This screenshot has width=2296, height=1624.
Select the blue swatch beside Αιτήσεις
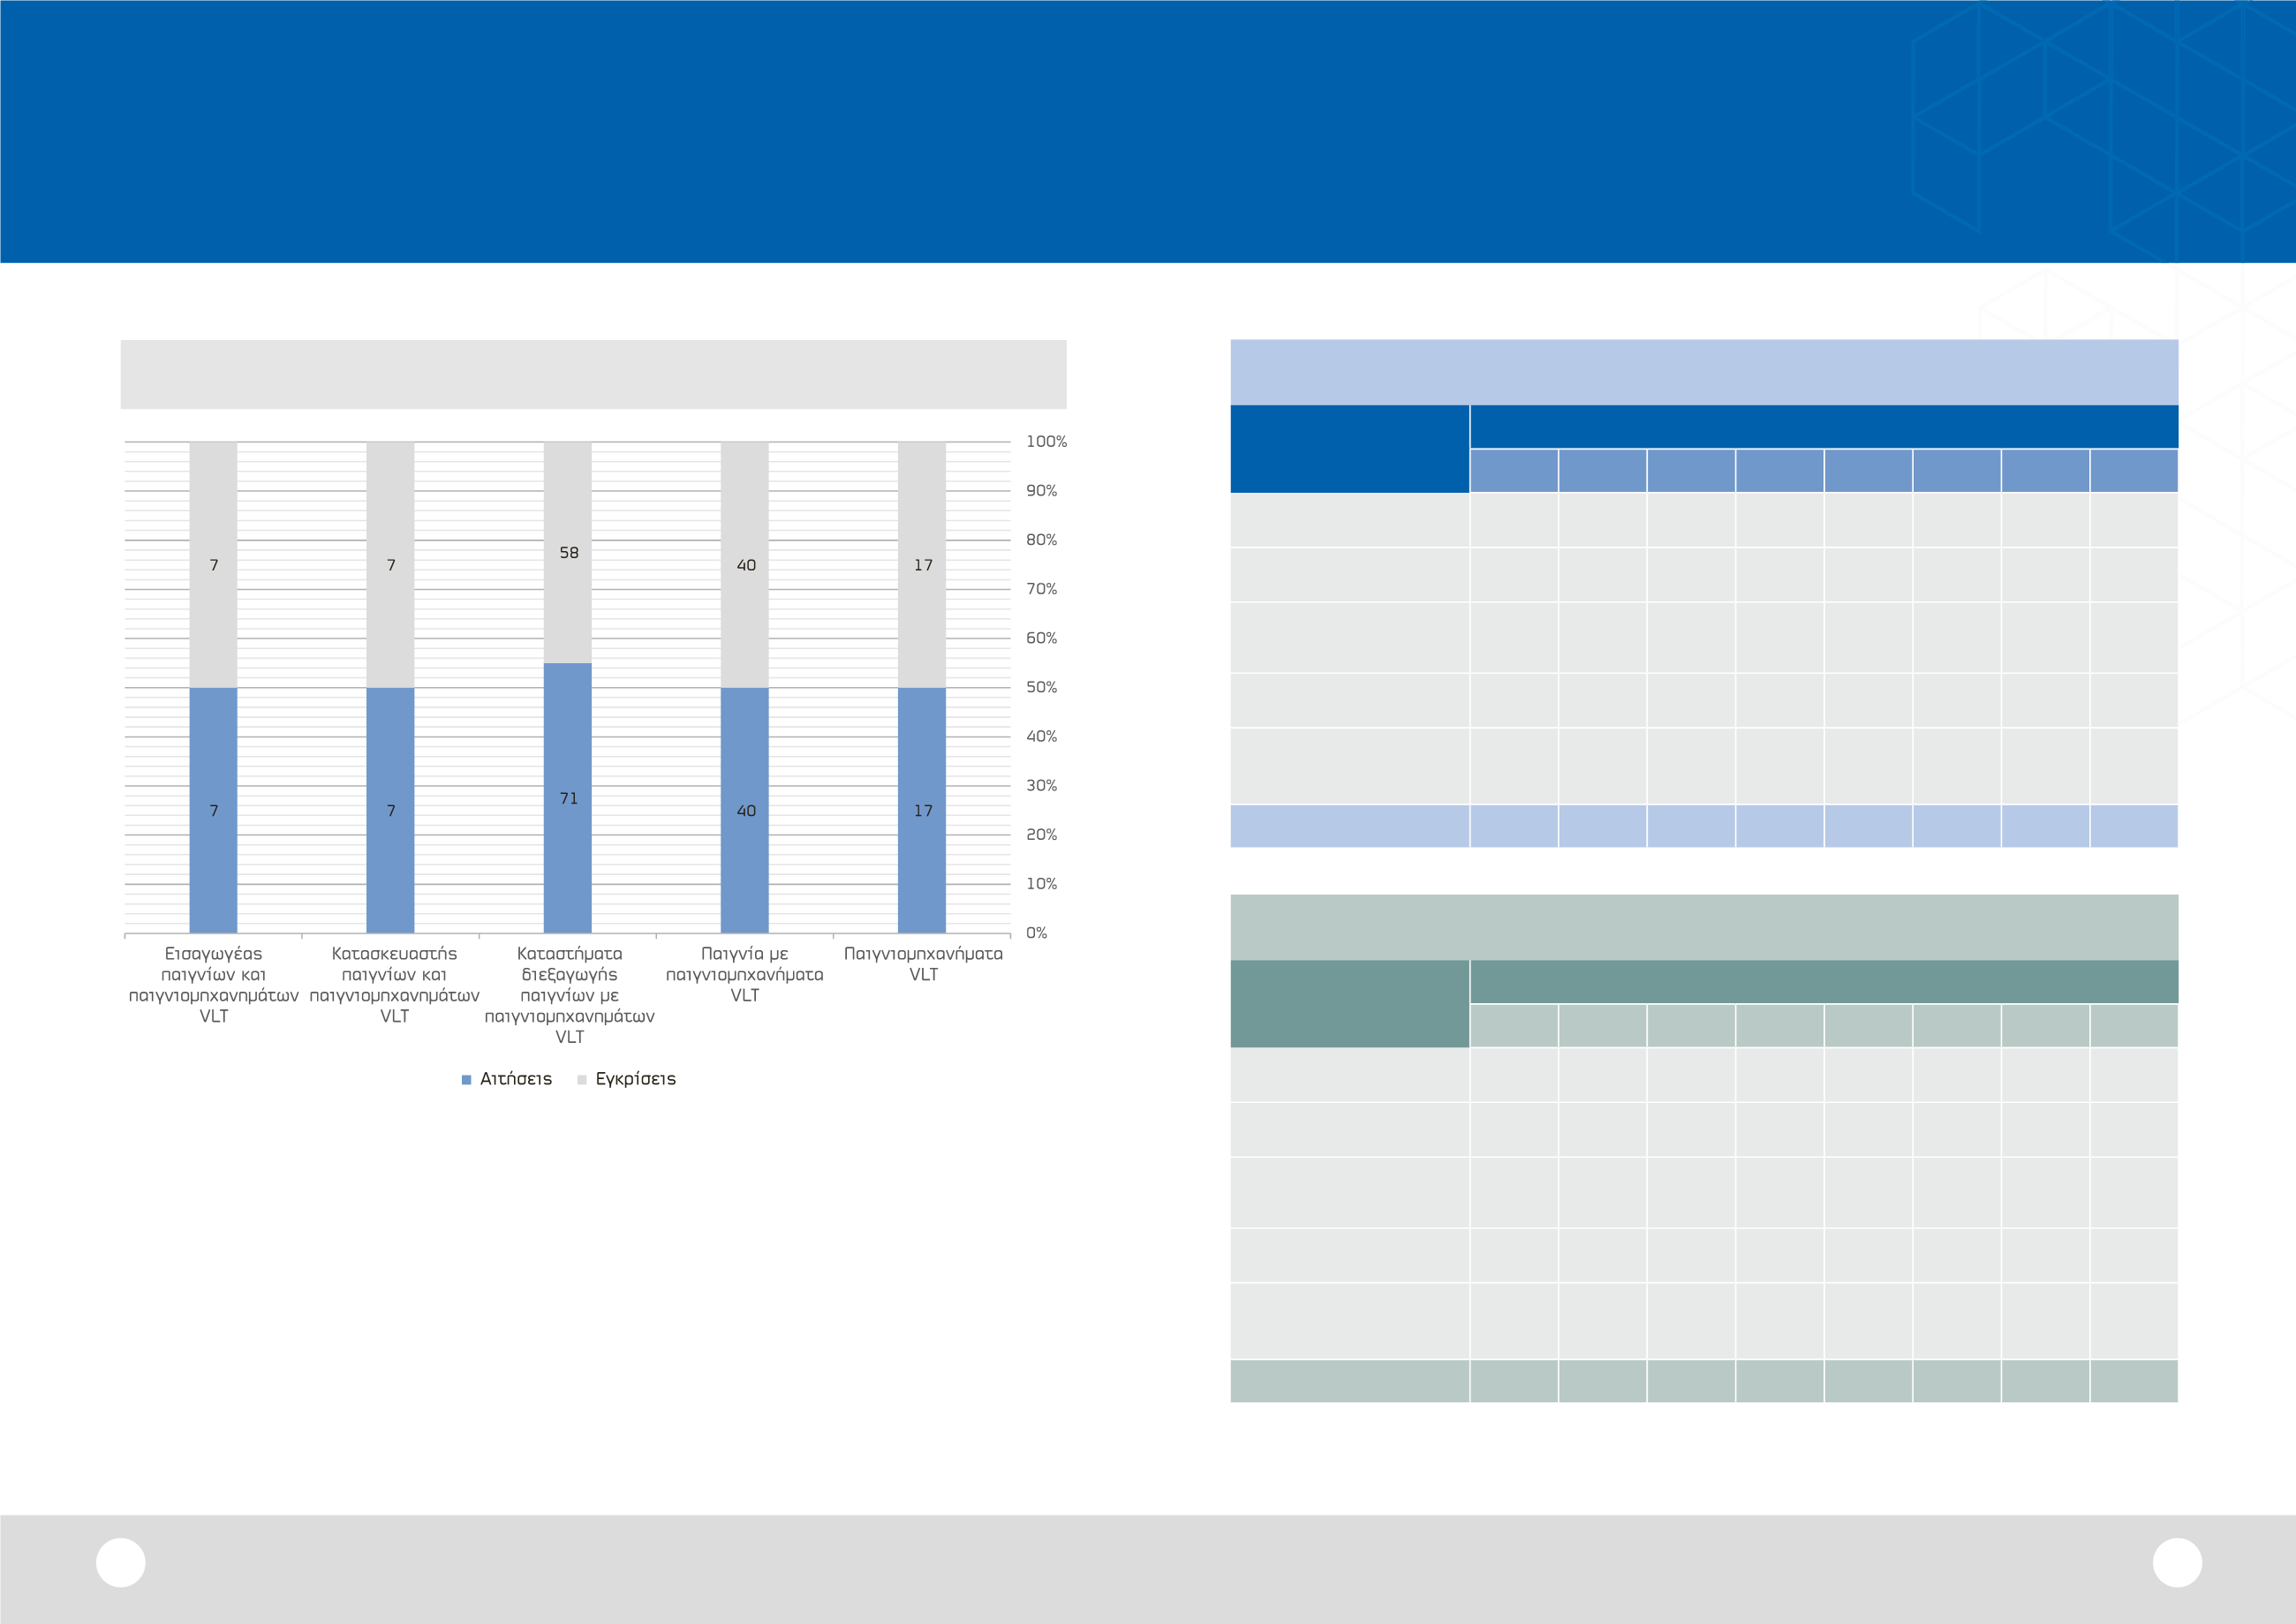(466, 1080)
